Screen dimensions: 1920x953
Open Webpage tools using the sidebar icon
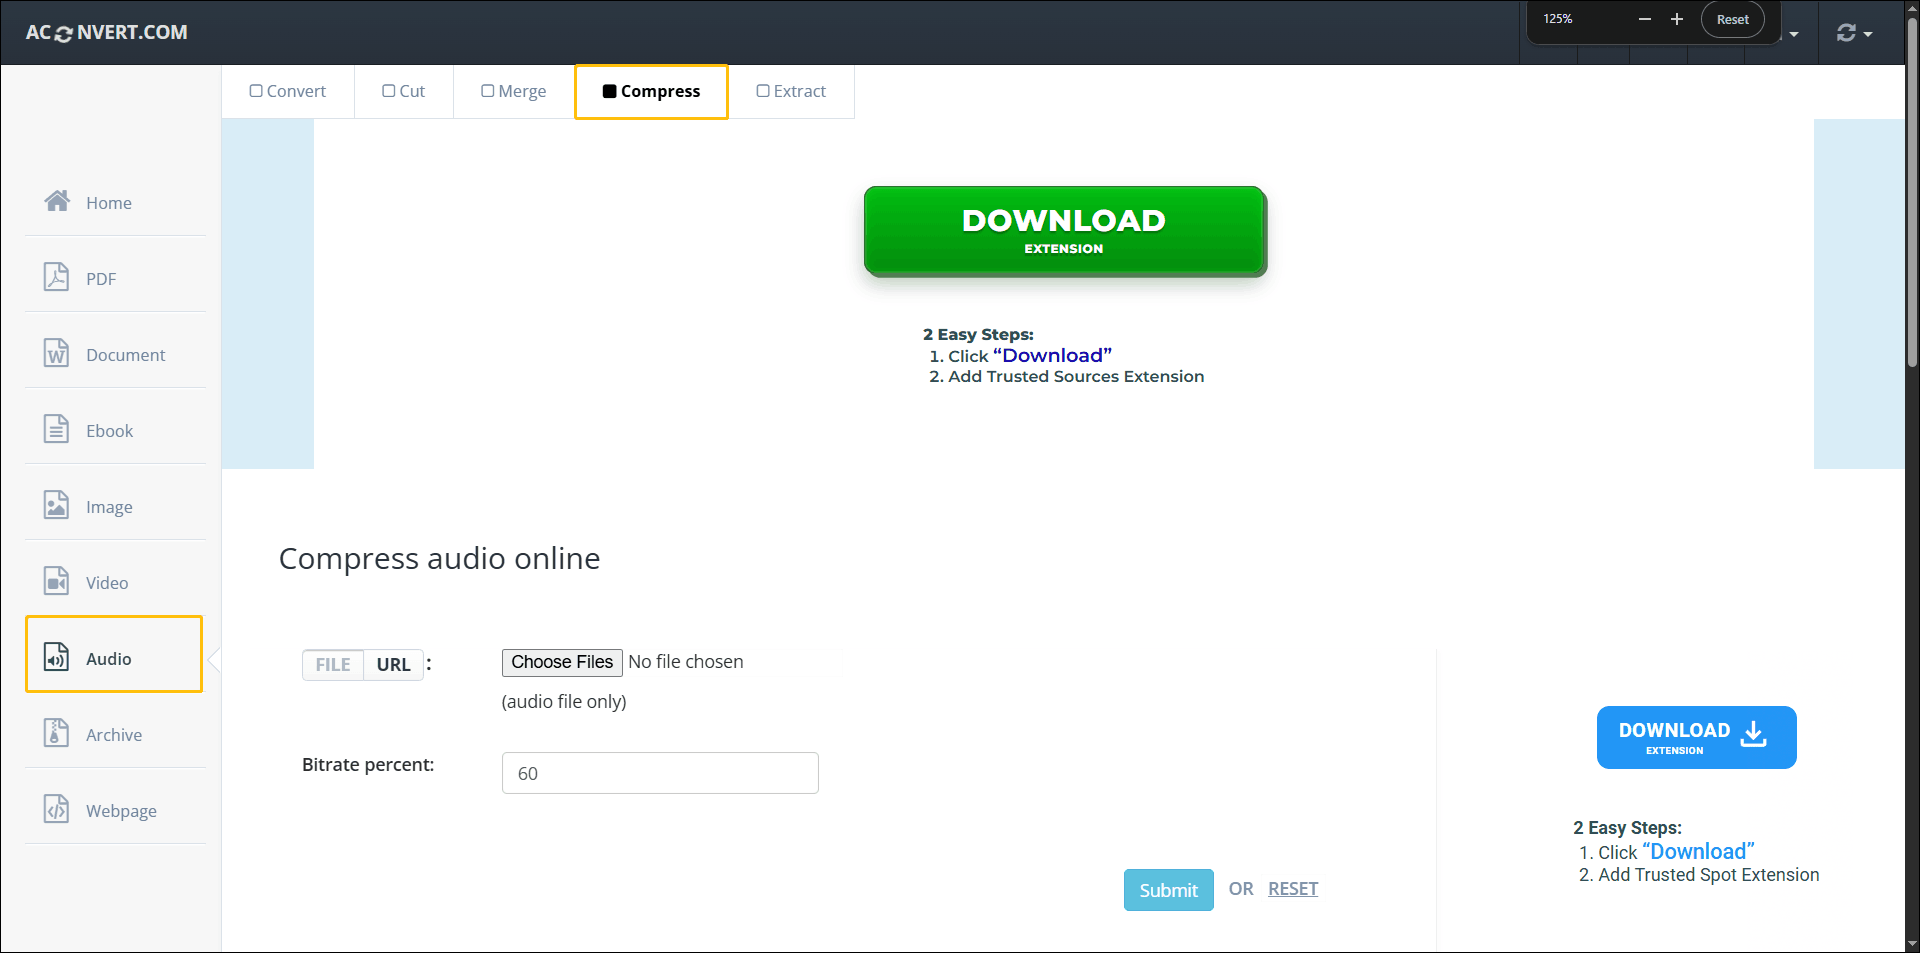coord(57,809)
